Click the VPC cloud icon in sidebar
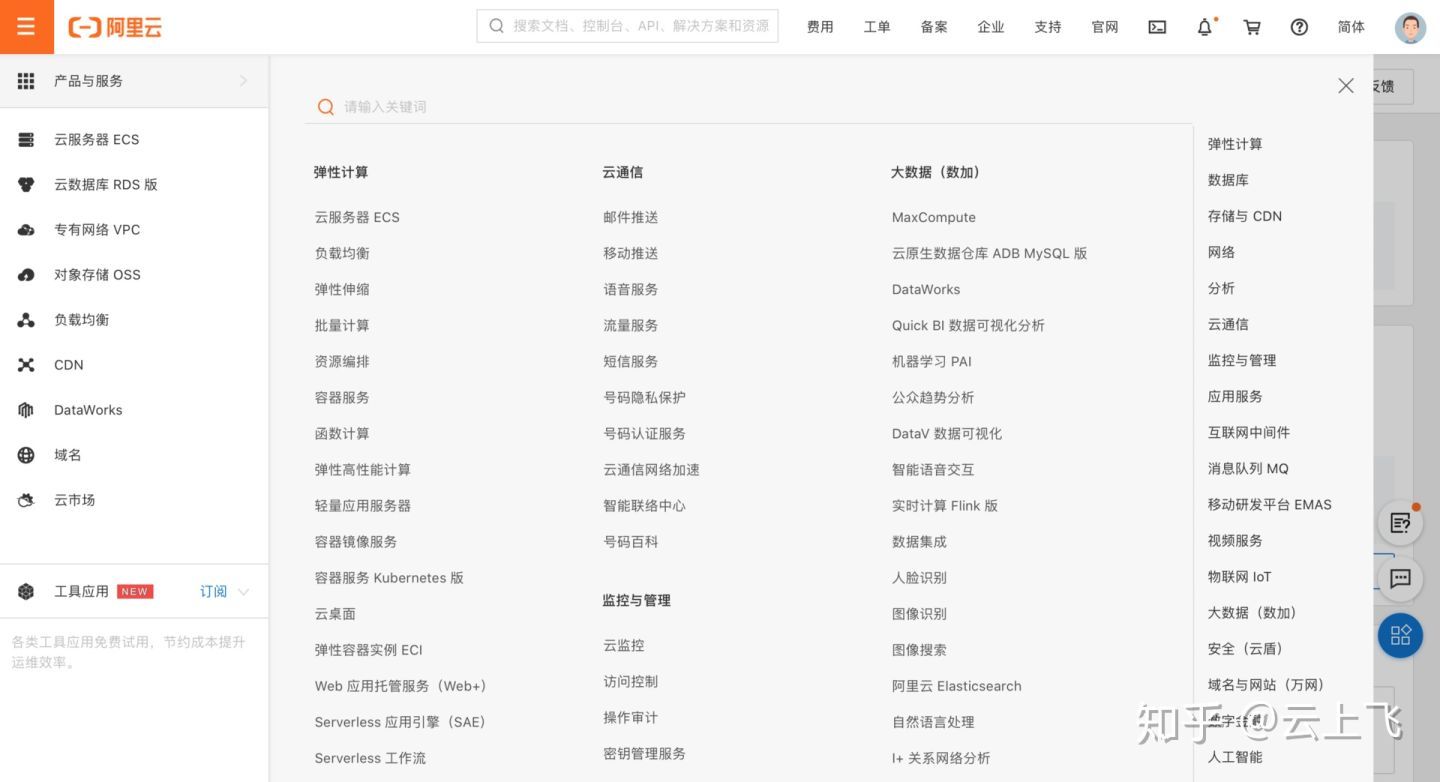The image size is (1440, 782). (x=26, y=230)
